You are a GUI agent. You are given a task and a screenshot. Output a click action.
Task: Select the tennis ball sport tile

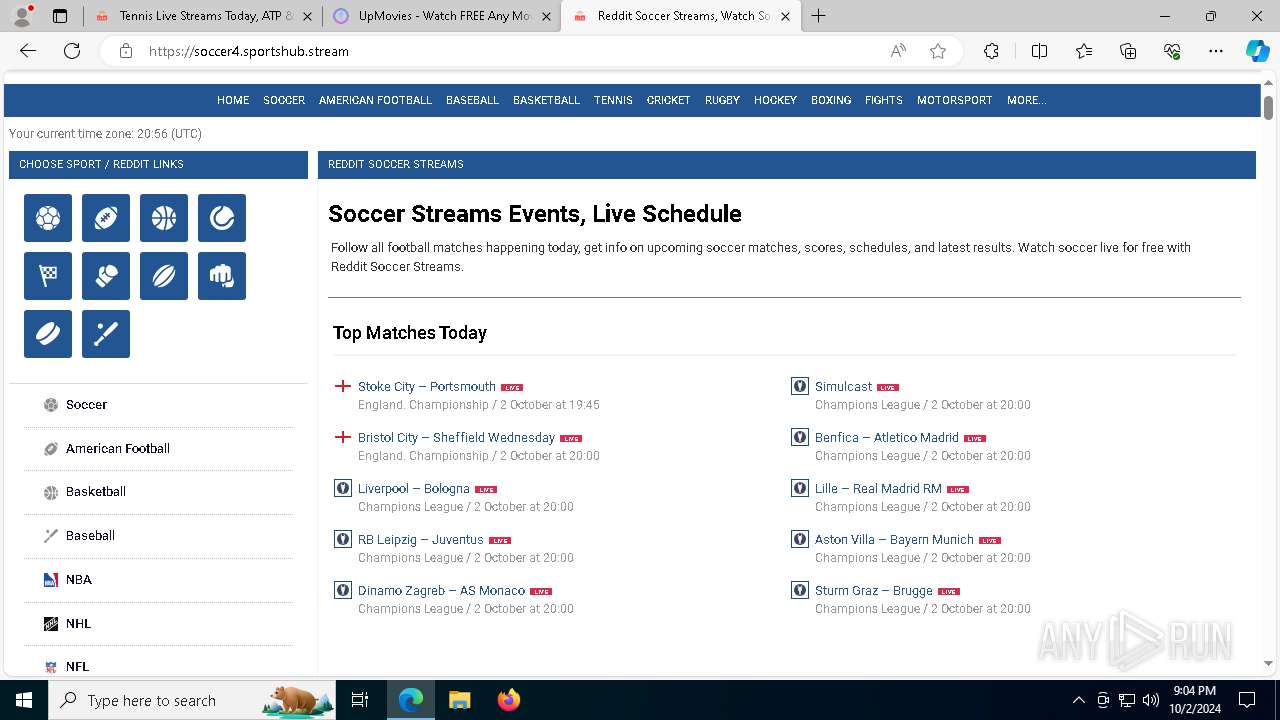tap(222, 218)
